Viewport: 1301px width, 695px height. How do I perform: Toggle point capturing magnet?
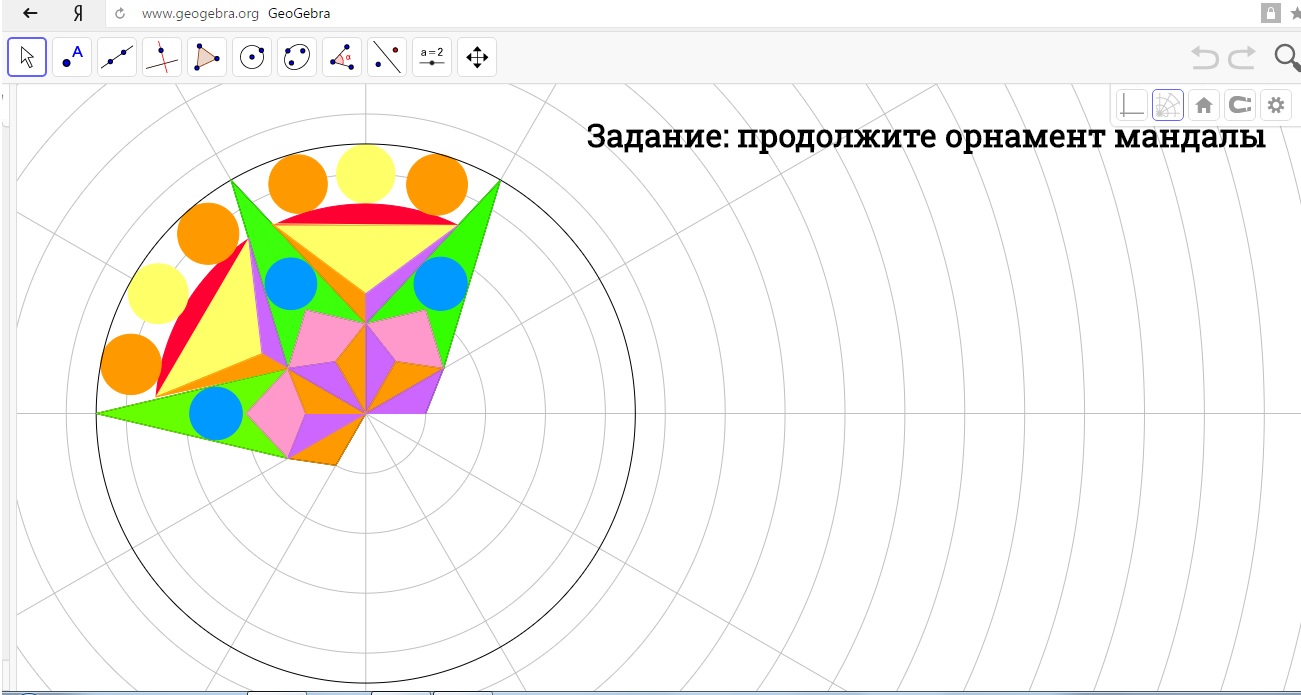1239,104
